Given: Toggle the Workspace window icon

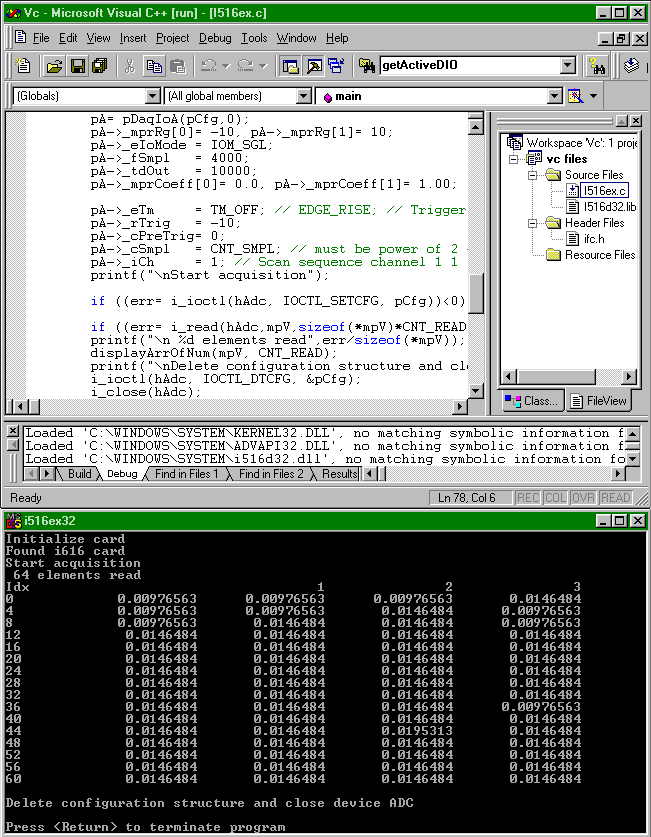Looking at the screenshot, I should (x=290, y=66).
